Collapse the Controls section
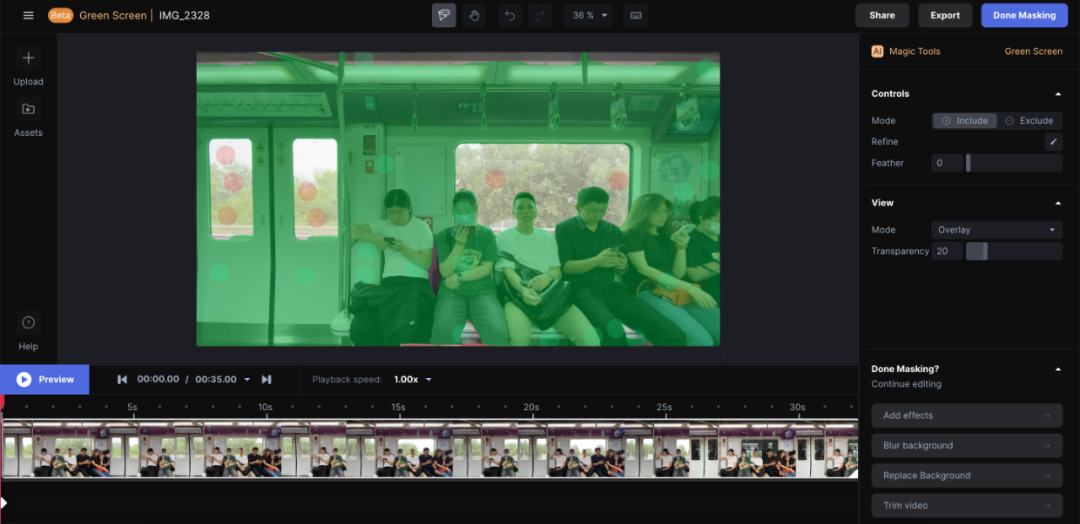Image resolution: width=1080 pixels, height=524 pixels. [1058, 94]
